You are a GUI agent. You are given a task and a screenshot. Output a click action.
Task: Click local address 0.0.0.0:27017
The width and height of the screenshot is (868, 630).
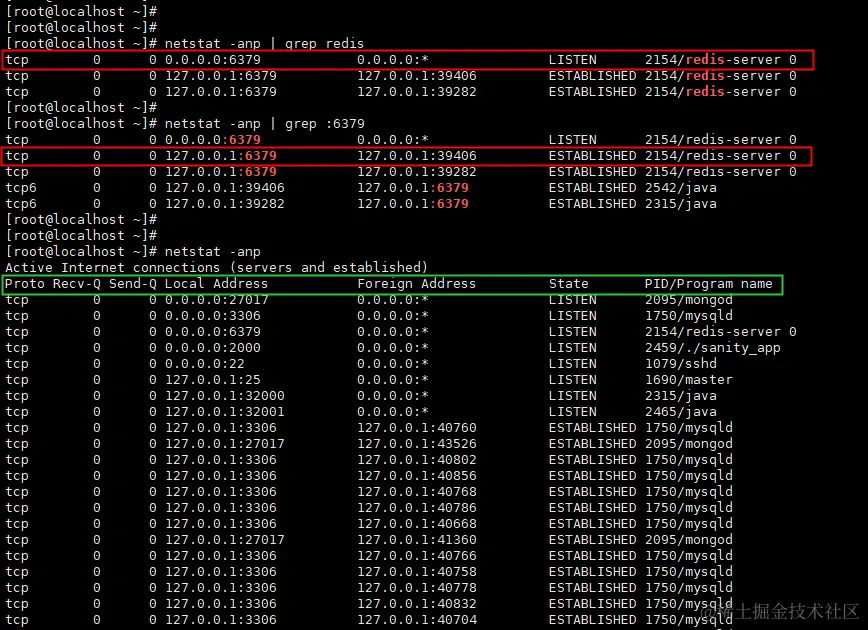(216, 299)
